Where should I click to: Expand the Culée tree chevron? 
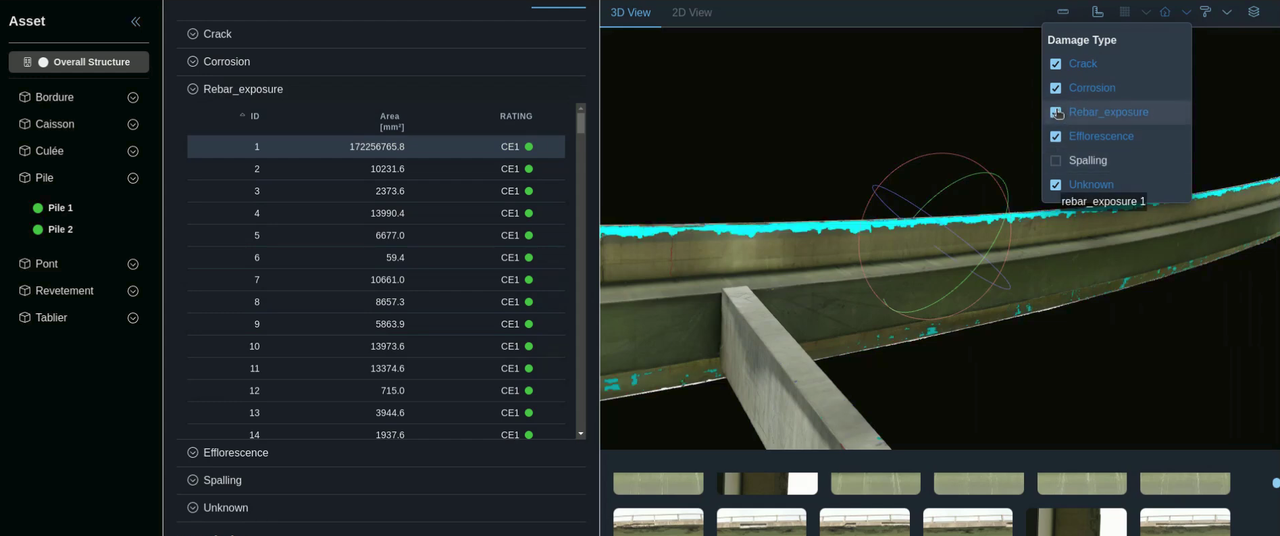pos(133,152)
